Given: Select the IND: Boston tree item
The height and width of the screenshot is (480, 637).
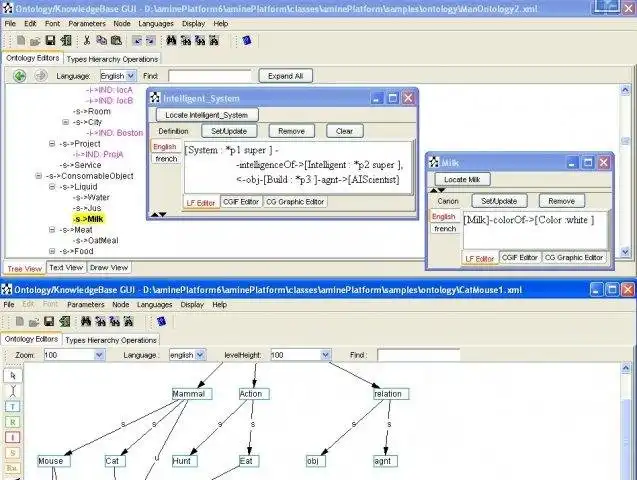Looking at the screenshot, I should 115,133.
